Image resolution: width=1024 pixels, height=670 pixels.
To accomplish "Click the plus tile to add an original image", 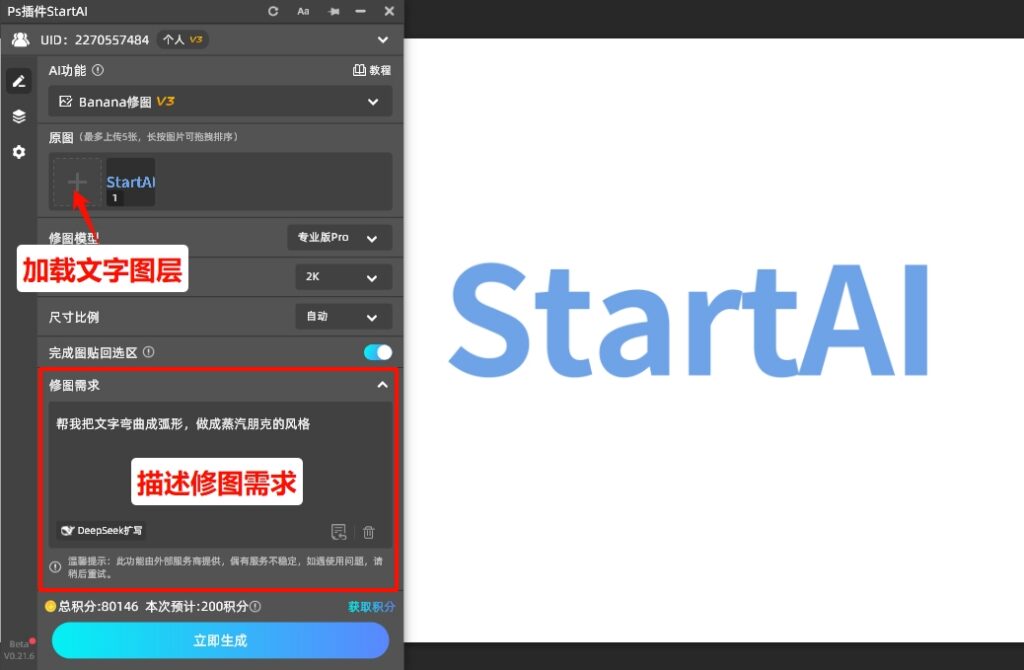I will tap(76, 182).
